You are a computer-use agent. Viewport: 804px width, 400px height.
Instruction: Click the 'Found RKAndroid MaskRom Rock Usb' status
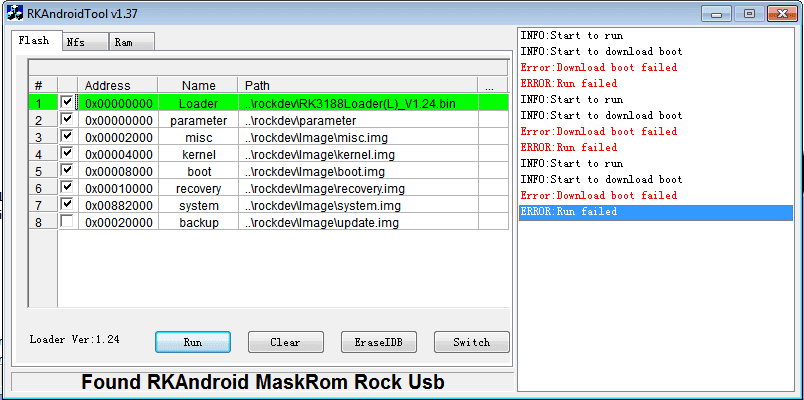pos(263,382)
